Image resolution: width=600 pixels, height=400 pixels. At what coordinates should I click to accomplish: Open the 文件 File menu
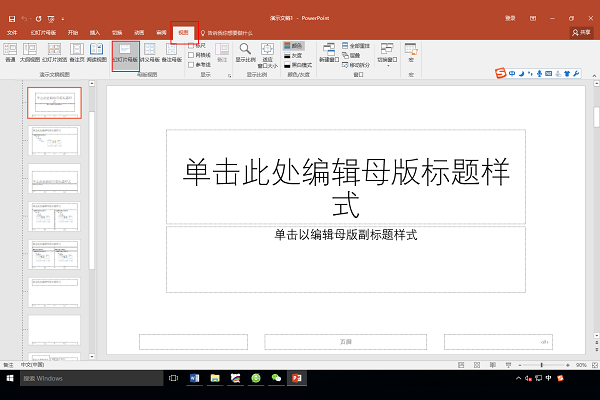pyautogui.click(x=12, y=33)
